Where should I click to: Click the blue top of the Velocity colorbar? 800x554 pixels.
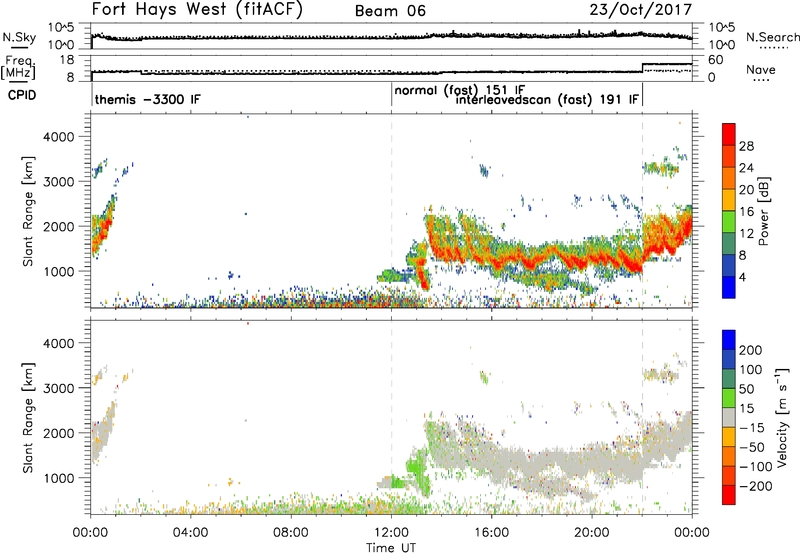click(x=729, y=340)
